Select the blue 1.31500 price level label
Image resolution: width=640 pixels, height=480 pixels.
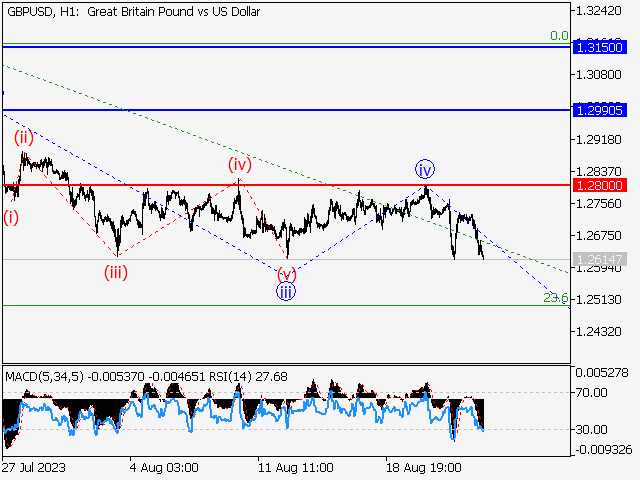coord(600,47)
